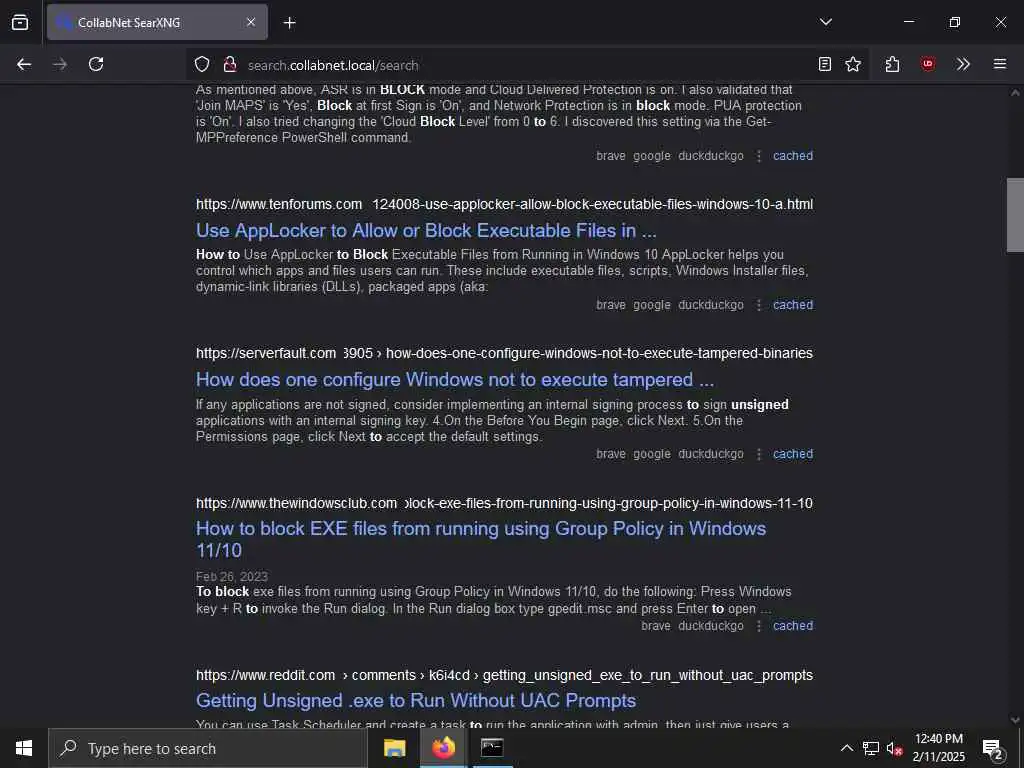Click google engine tag under AppLocker result
Viewport: 1024px width, 768px height.
pyautogui.click(x=652, y=305)
